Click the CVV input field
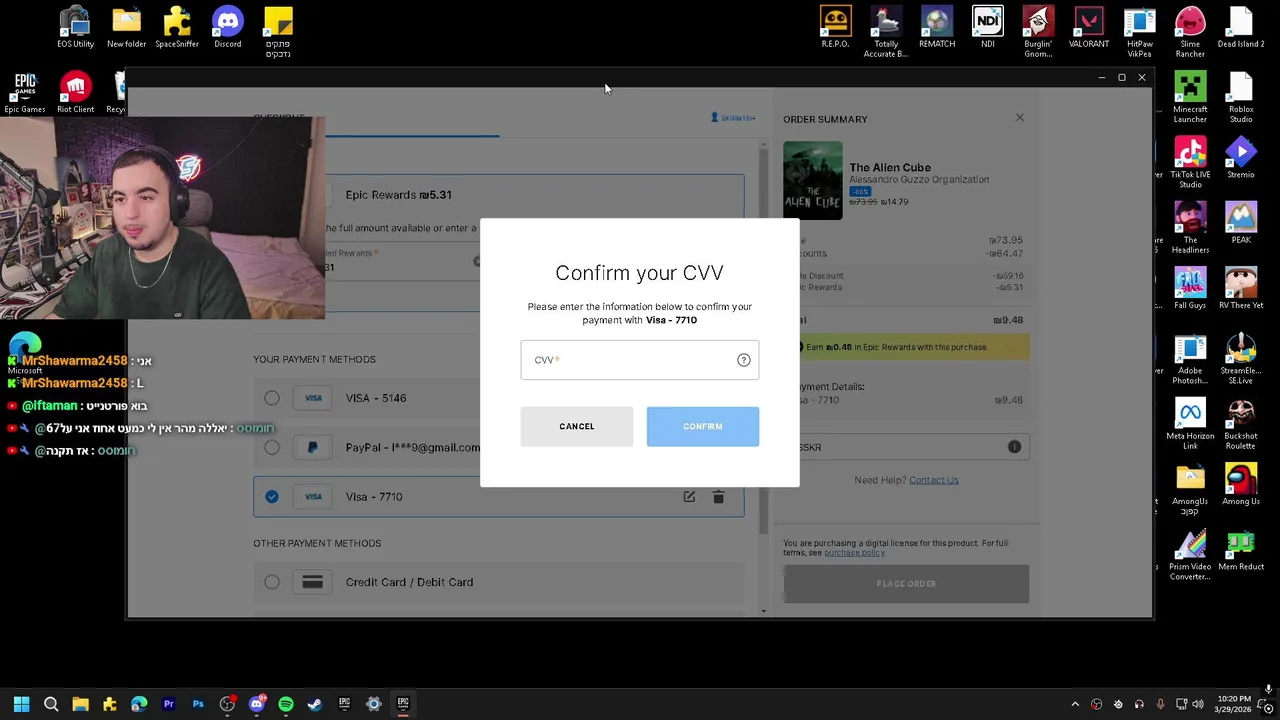Image resolution: width=1280 pixels, height=720 pixels. (639, 360)
